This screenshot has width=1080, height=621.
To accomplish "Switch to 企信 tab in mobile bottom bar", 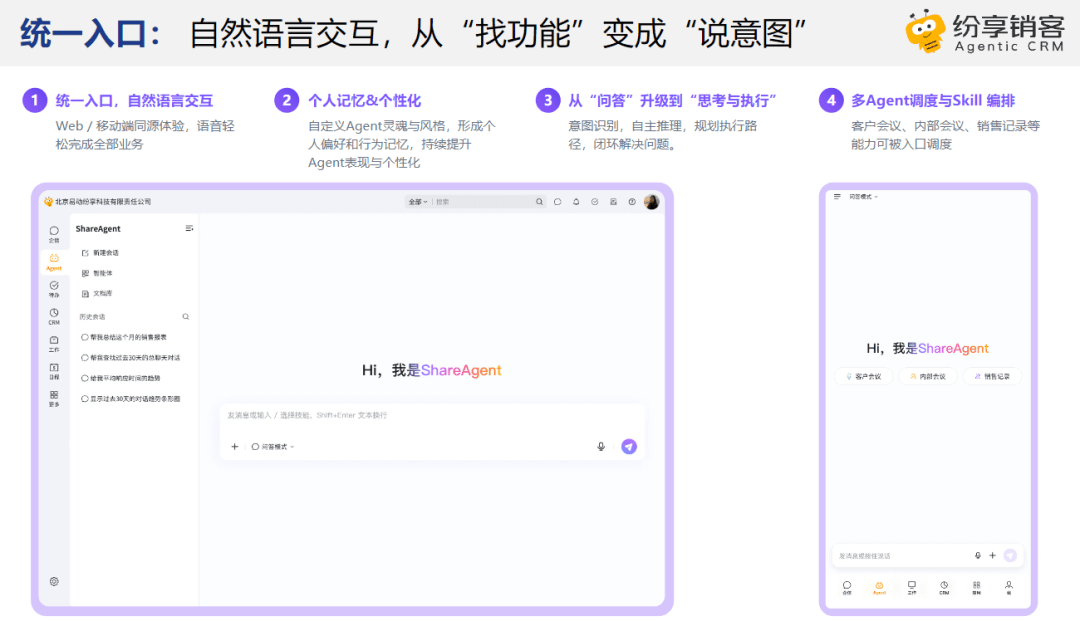I will click(x=847, y=587).
